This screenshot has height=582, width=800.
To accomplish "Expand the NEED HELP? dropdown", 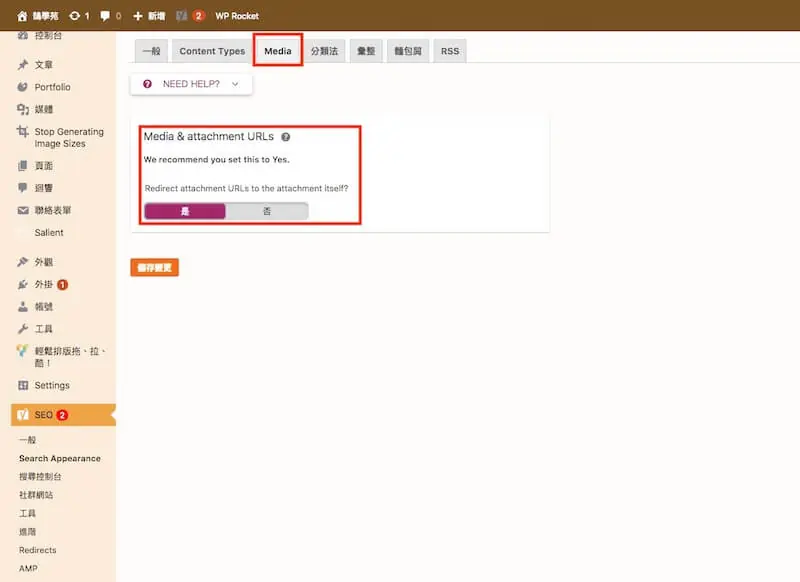I will 191,84.
